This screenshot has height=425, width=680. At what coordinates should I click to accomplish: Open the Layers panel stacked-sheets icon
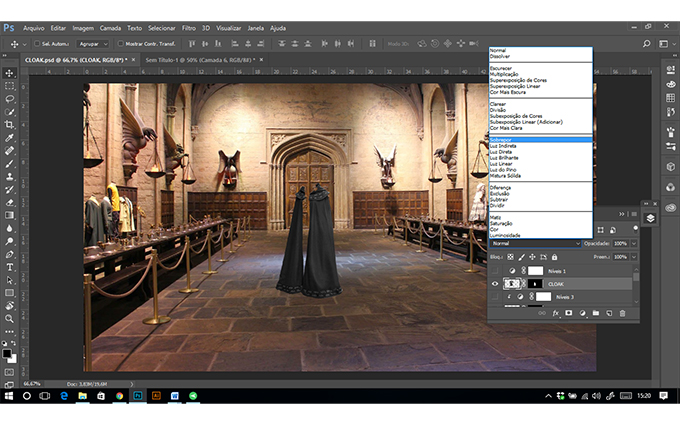(651, 218)
